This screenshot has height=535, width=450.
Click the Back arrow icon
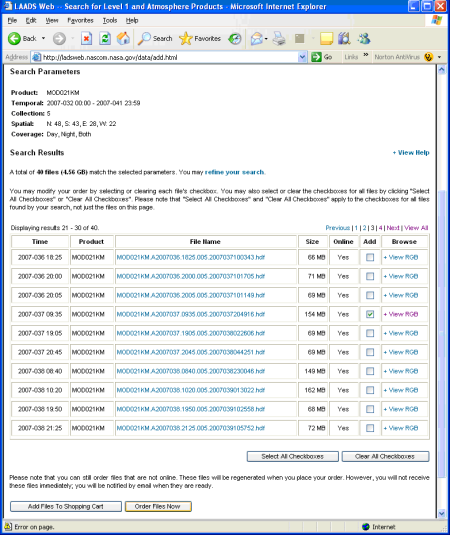tap(14, 39)
